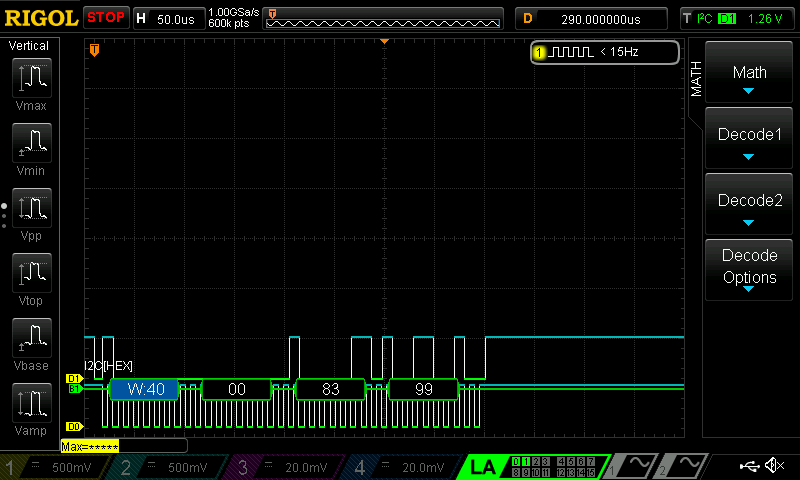This screenshot has width=800, height=480.
Task: Click the waveform memory overview bar
Action: (383, 19)
